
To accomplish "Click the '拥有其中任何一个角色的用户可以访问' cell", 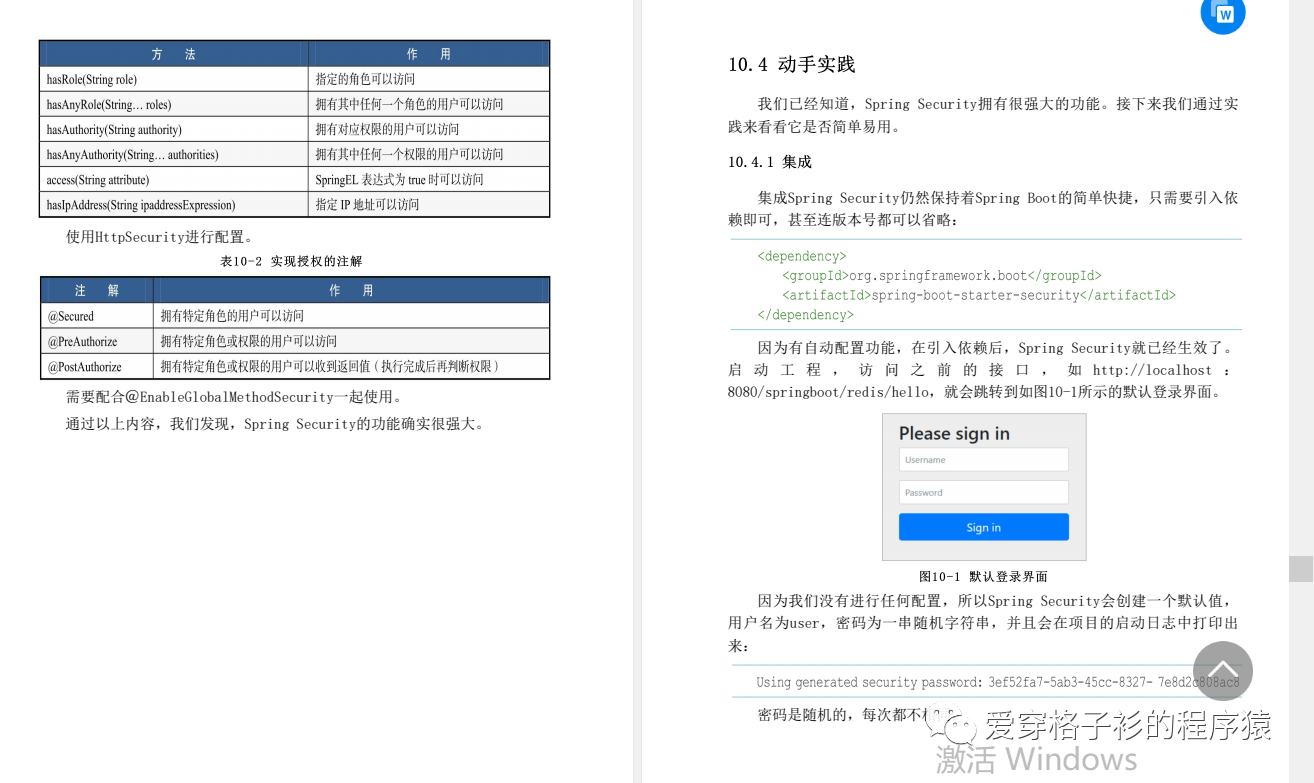I will click(x=429, y=104).
